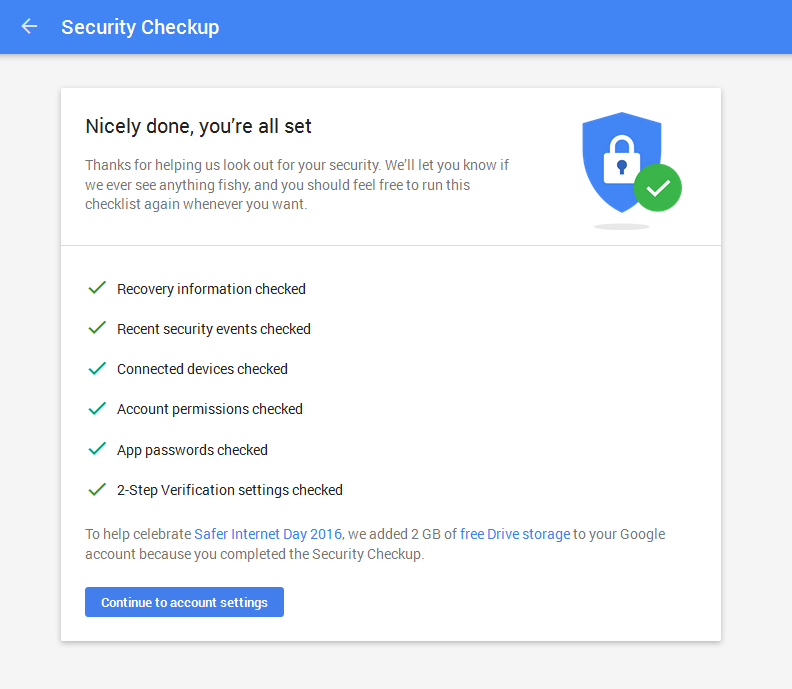792x689 pixels.
Task: Click the green checkmark badge on shield
Action: (x=657, y=188)
